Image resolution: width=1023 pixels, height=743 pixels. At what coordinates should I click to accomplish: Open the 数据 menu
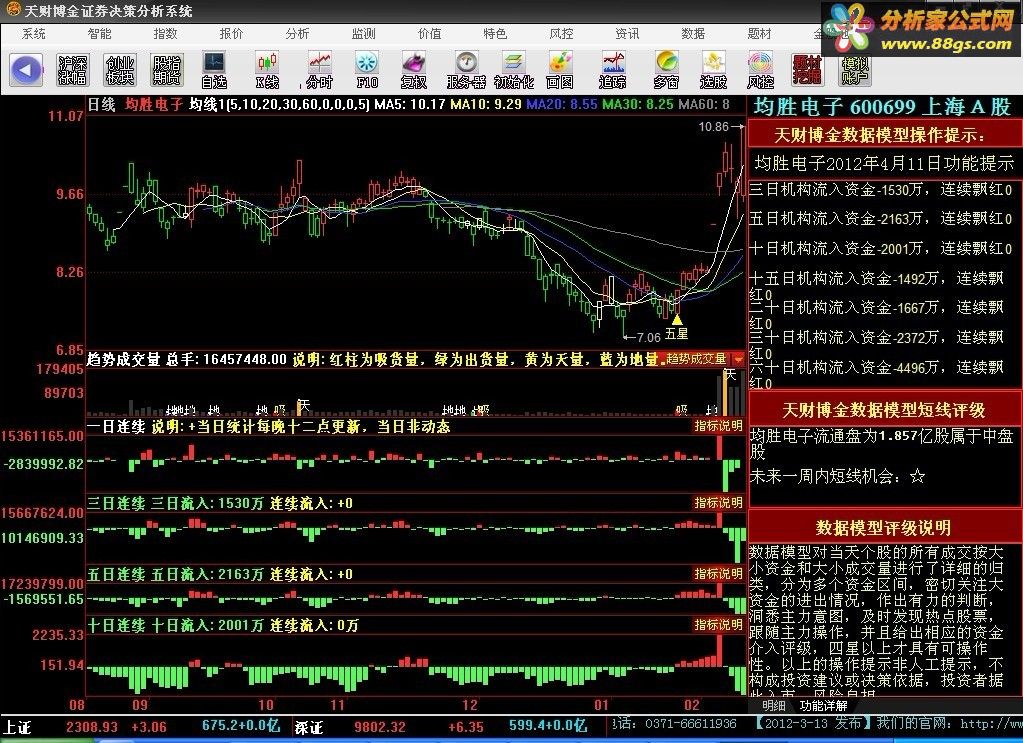pyautogui.click(x=693, y=33)
